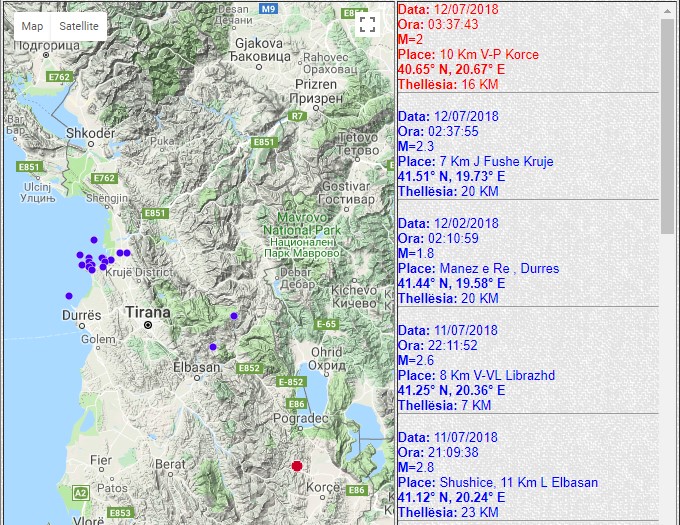Switch to Map view
This screenshot has width=680, height=525.
tap(32, 26)
